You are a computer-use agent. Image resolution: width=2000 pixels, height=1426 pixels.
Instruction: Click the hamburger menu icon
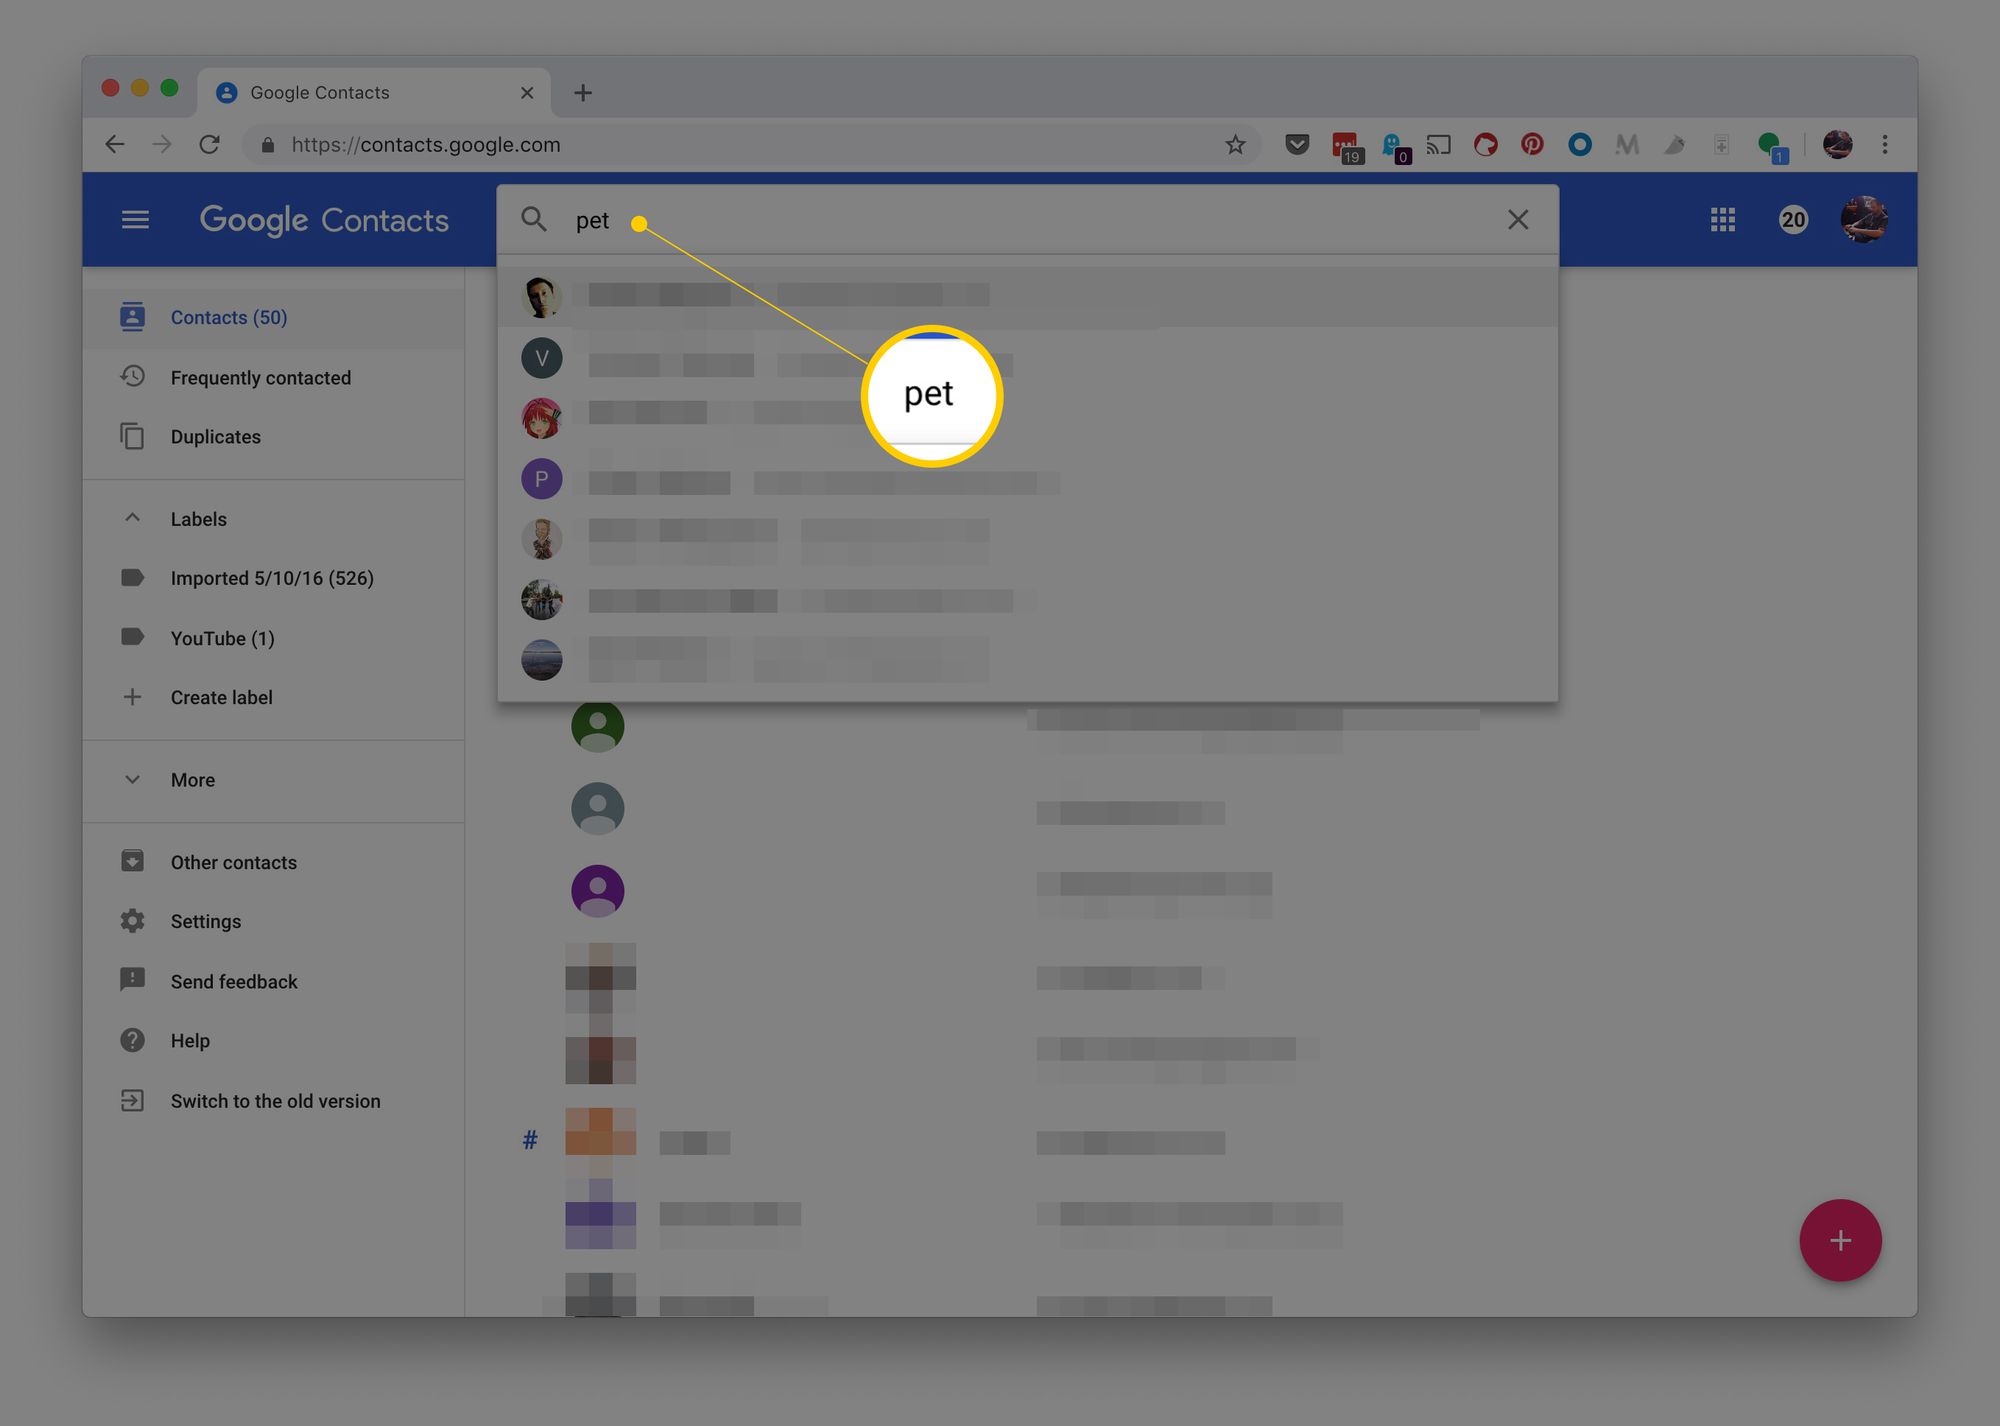pos(136,219)
